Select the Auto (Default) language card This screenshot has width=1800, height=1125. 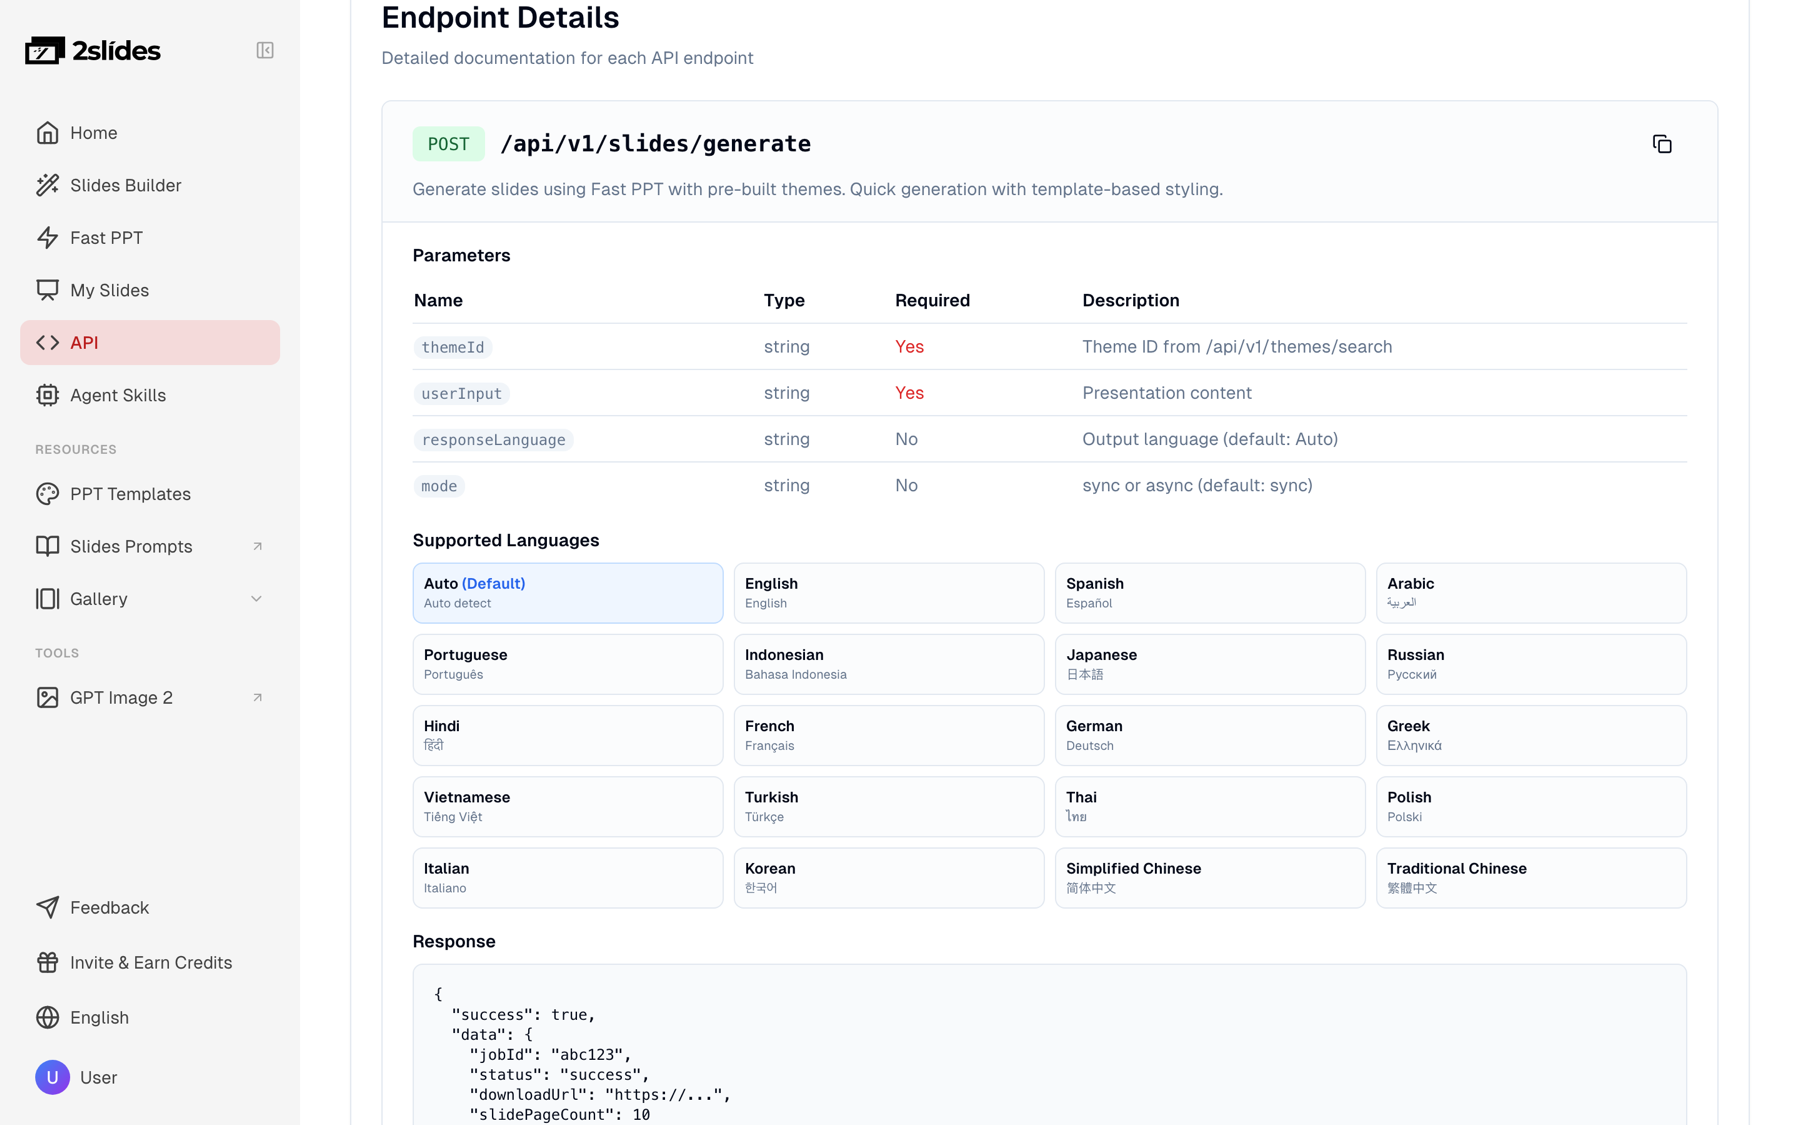[568, 593]
